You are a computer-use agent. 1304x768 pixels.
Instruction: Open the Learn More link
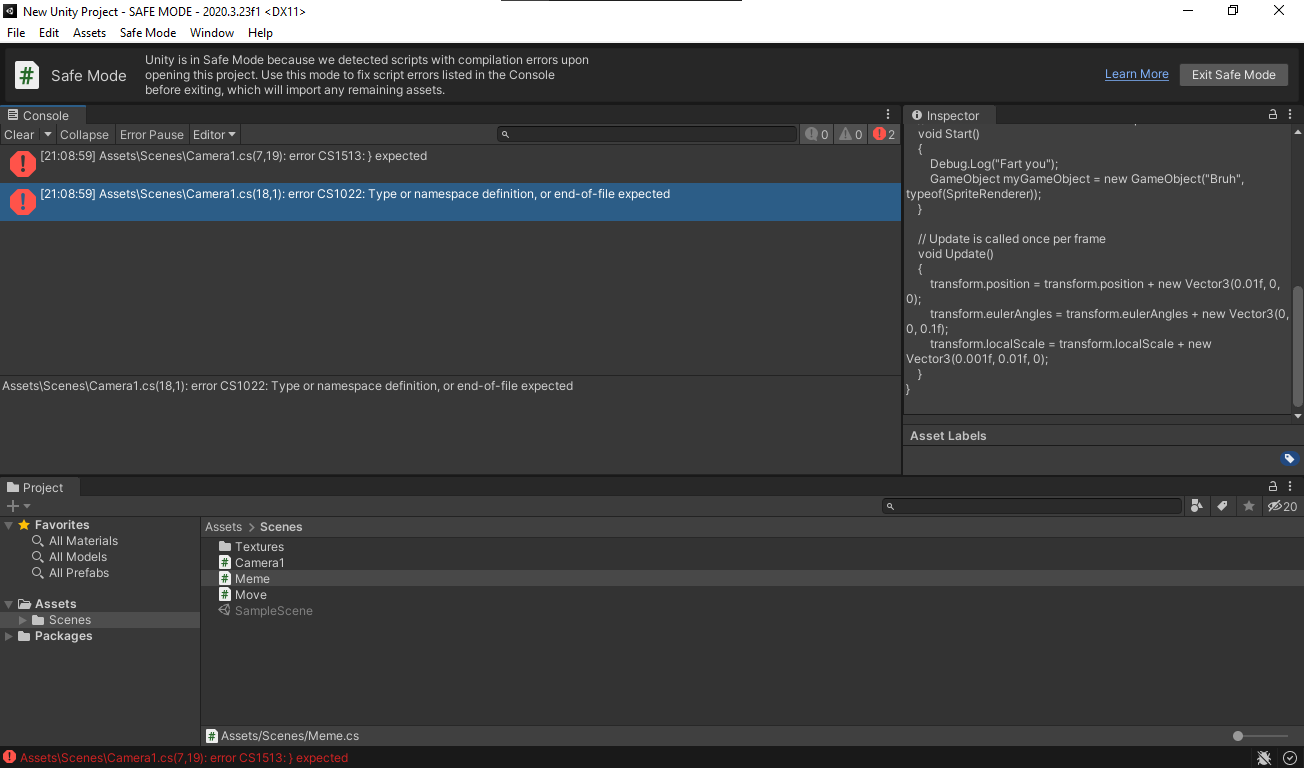1137,74
